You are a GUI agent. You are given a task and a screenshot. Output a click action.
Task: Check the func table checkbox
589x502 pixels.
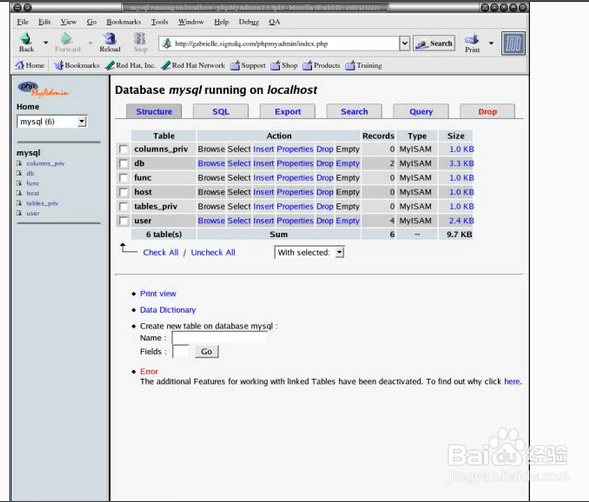click(x=123, y=178)
